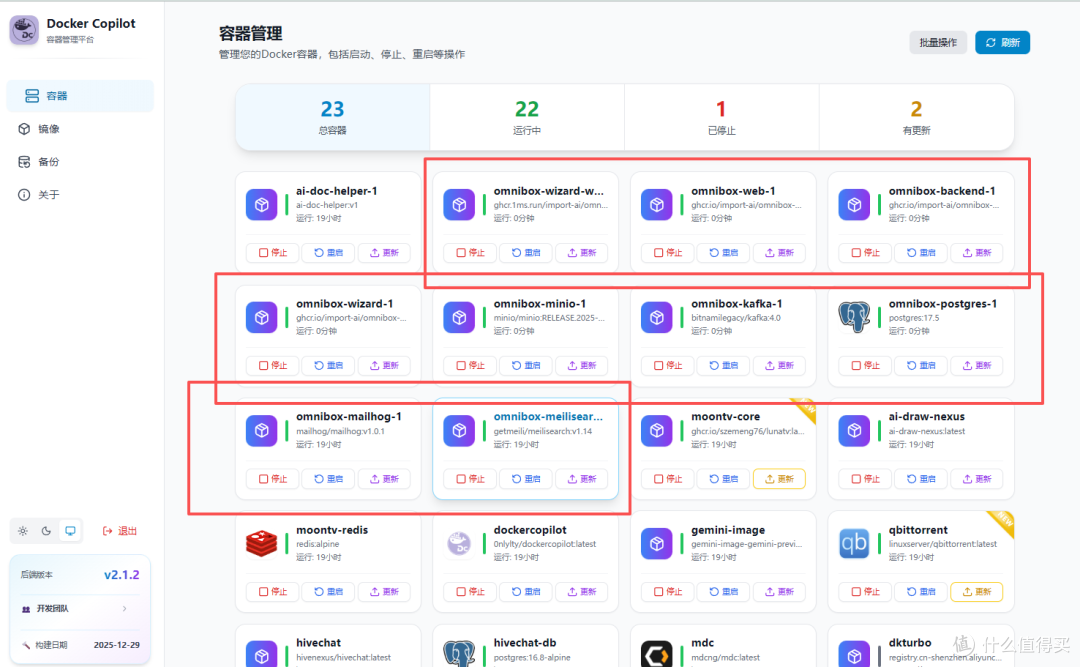Stop the ai-draw-nexus container
This screenshot has height=667, width=1080.
[864, 479]
